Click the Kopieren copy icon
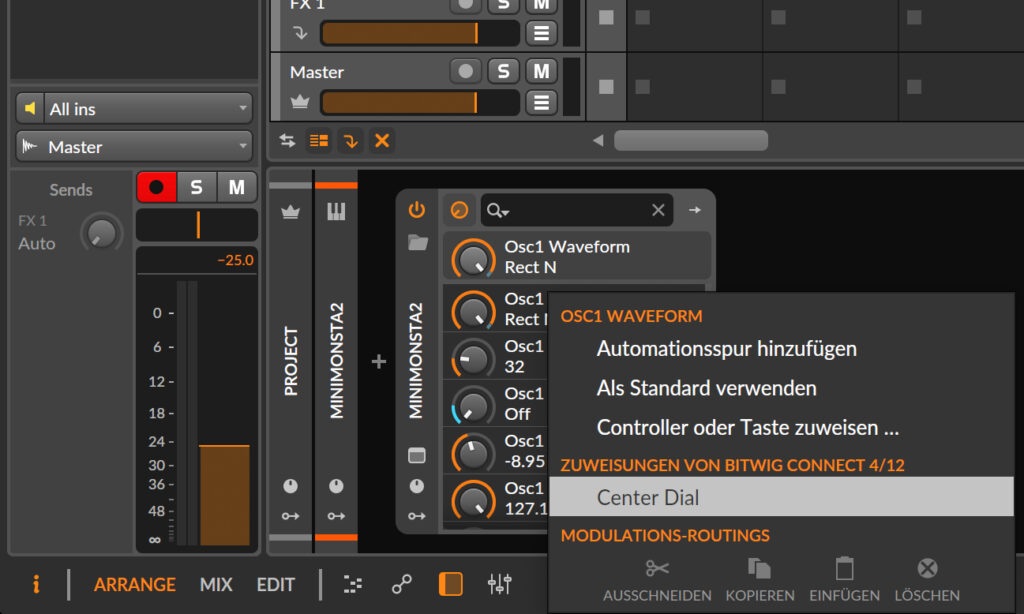The image size is (1024, 614). 759,569
